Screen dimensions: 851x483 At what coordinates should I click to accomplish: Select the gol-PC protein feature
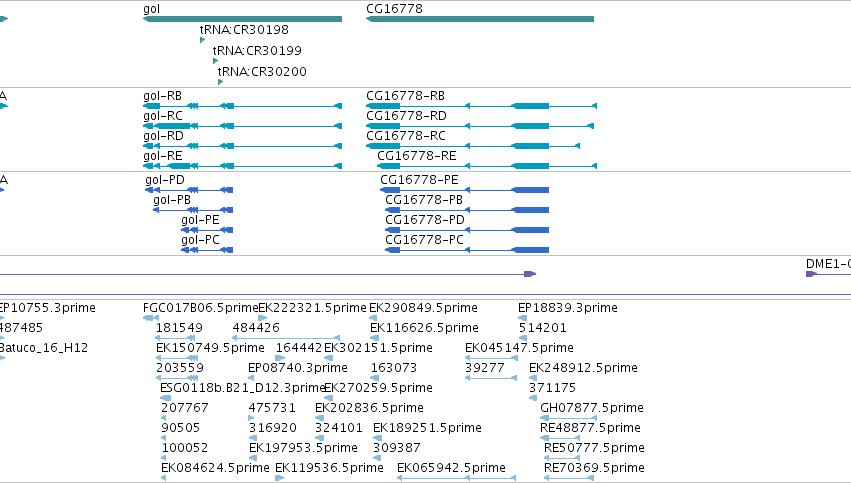pyautogui.click(x=207, y=250)
